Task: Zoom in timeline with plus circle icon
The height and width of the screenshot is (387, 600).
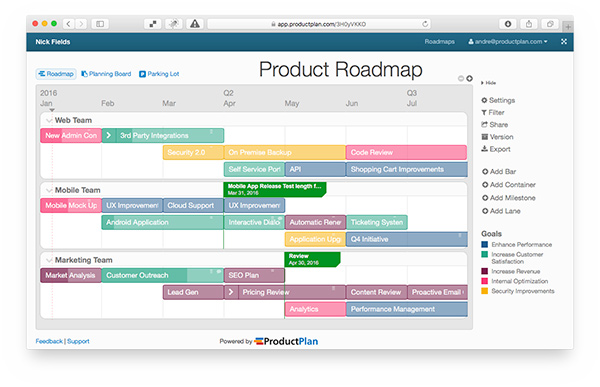Action: click(470, 78)
